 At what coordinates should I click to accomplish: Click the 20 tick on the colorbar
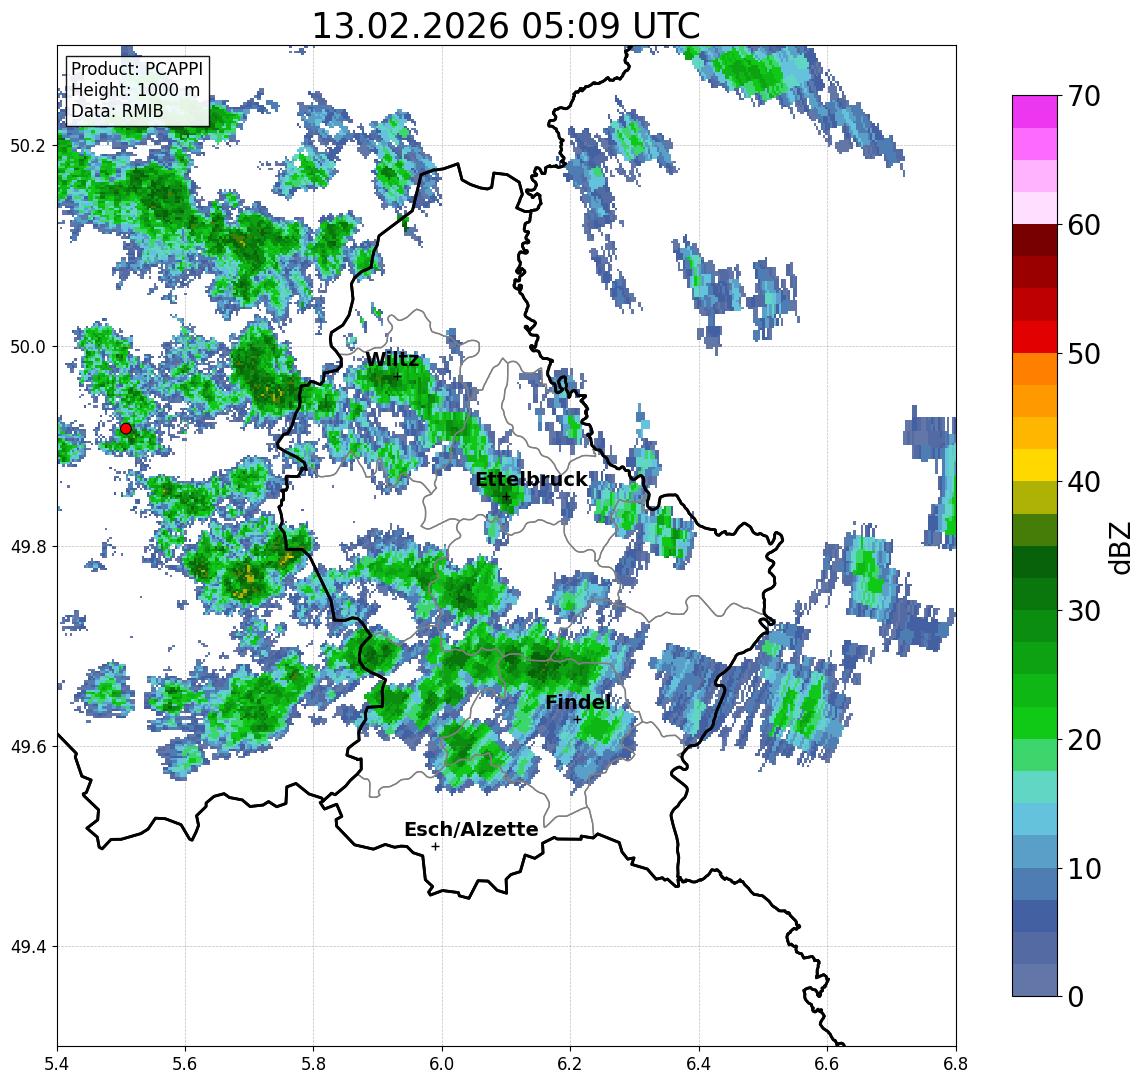point(1084,740)
